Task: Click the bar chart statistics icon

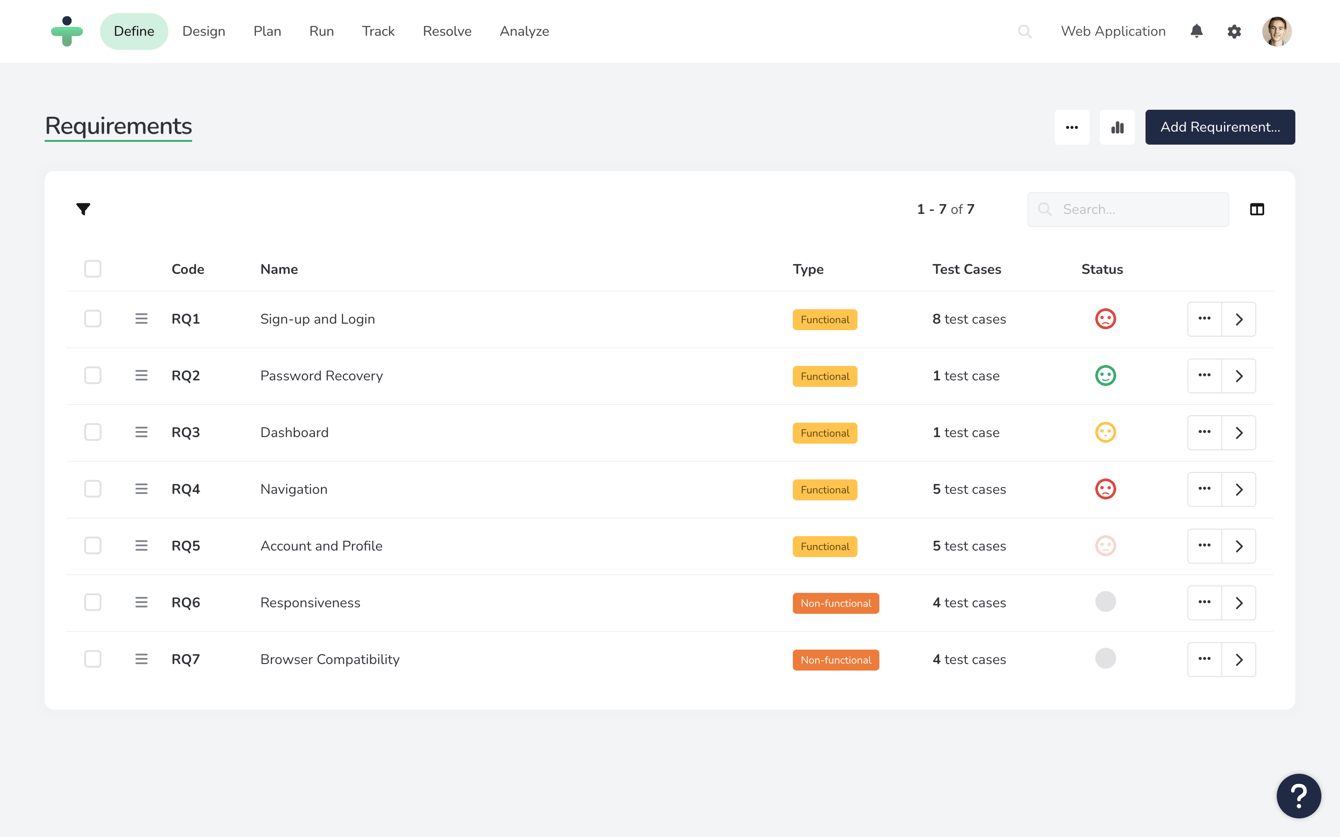Action: click(1117, 127)
